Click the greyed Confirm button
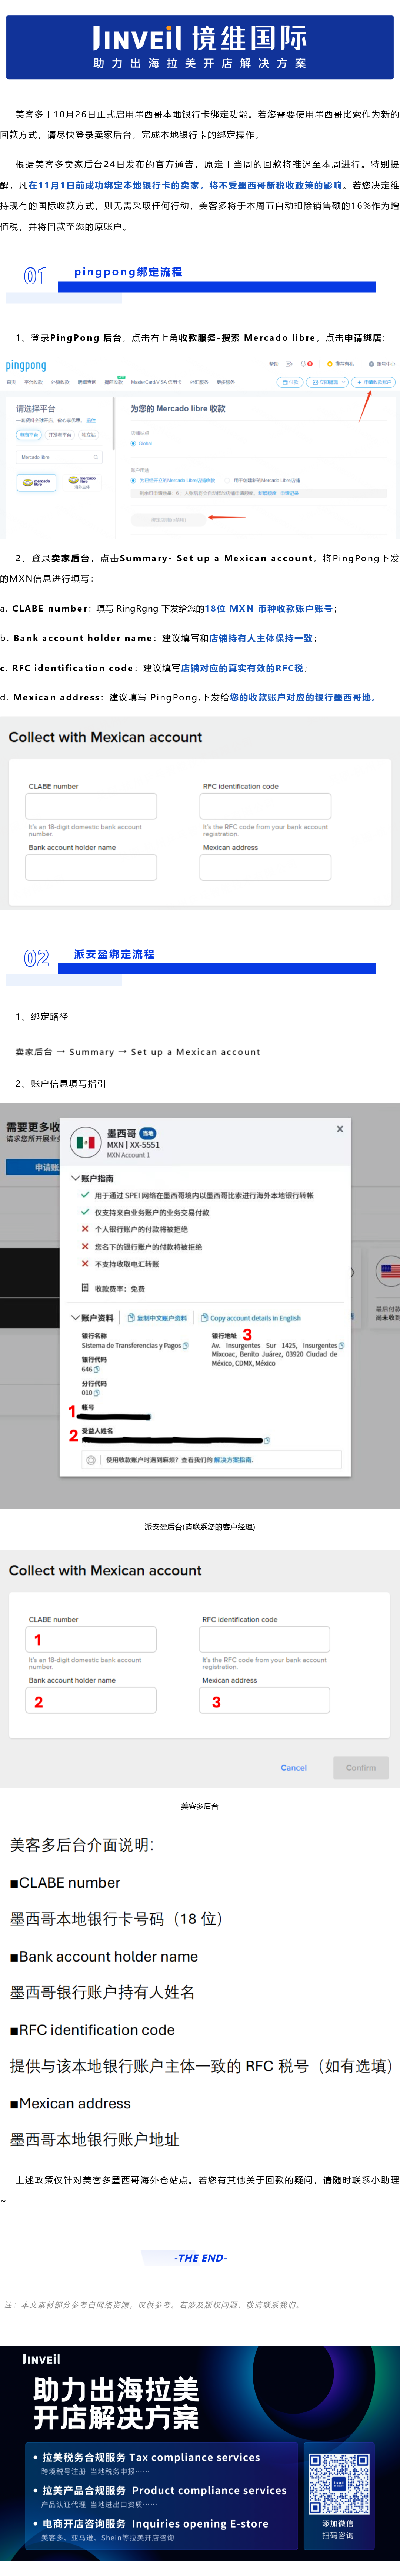This screenshot has width=400, height=2576. point(361,1768)
